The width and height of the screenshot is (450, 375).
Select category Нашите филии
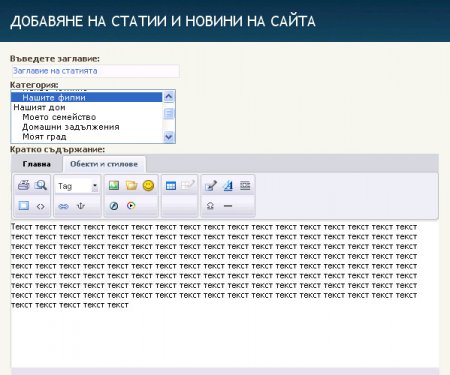tap(87, 98)
